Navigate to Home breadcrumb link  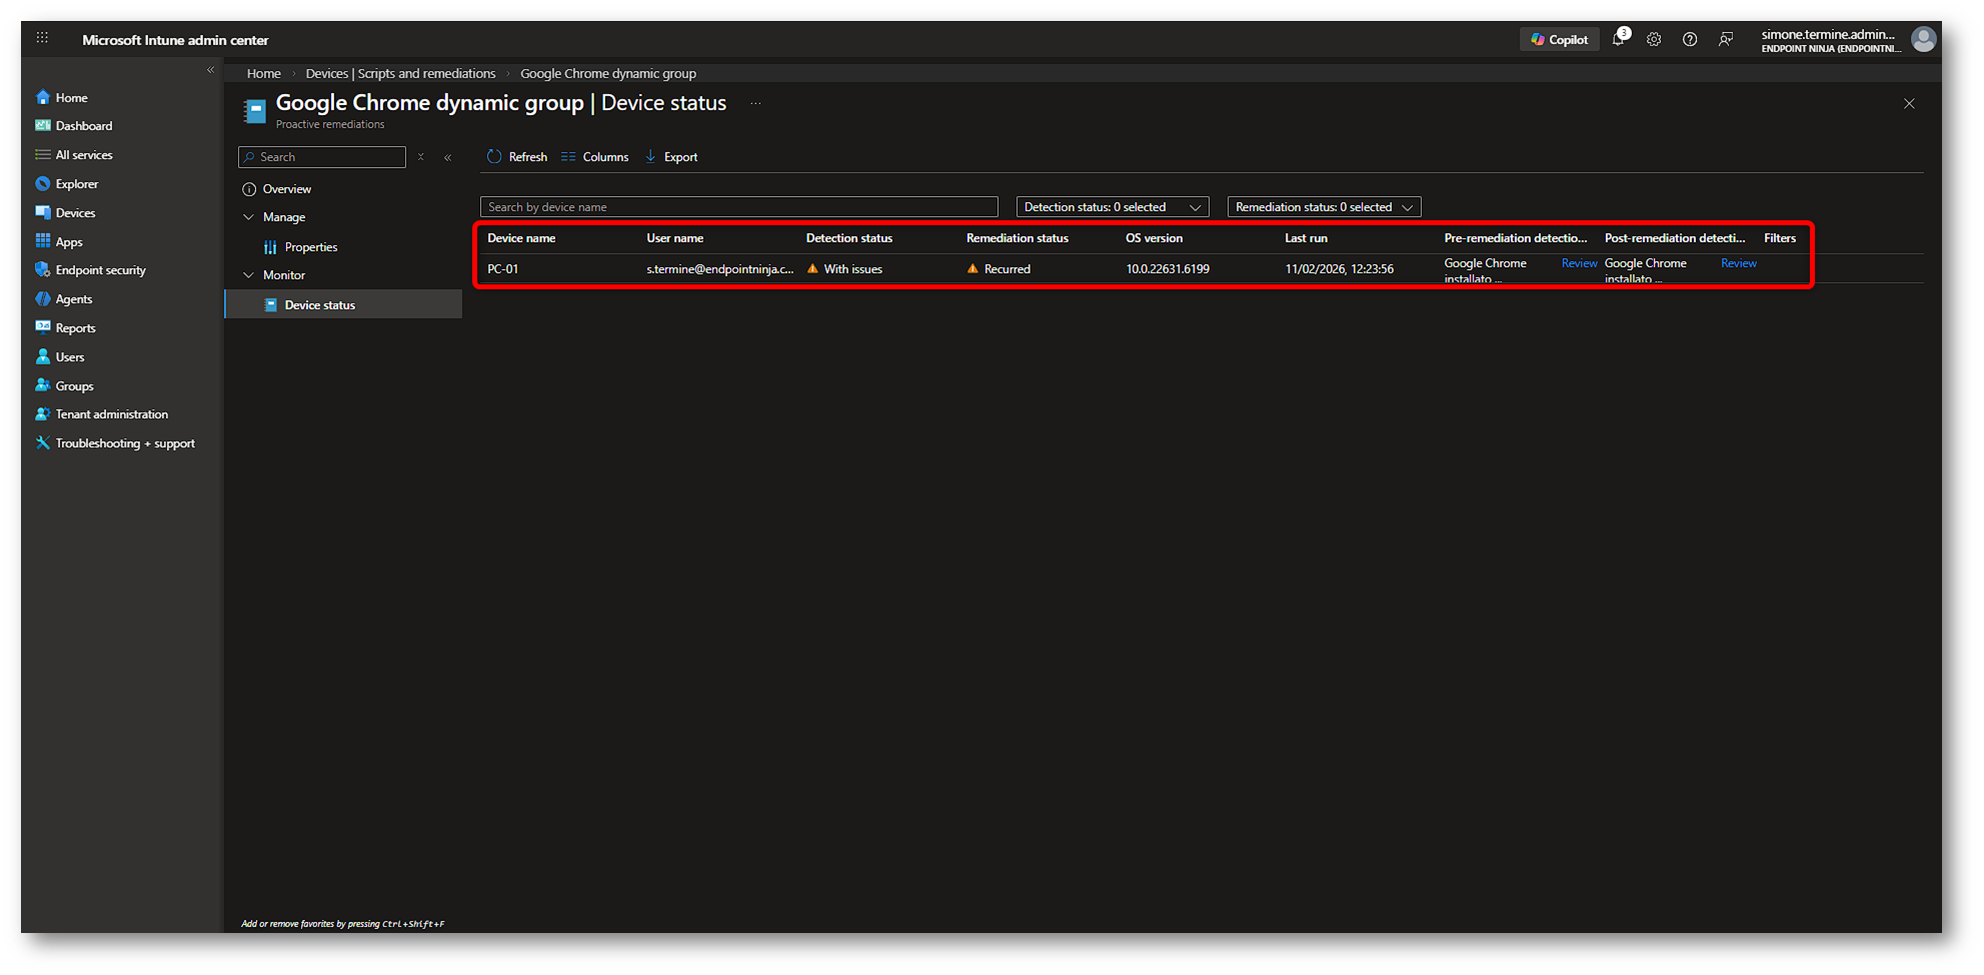[264, 74]
